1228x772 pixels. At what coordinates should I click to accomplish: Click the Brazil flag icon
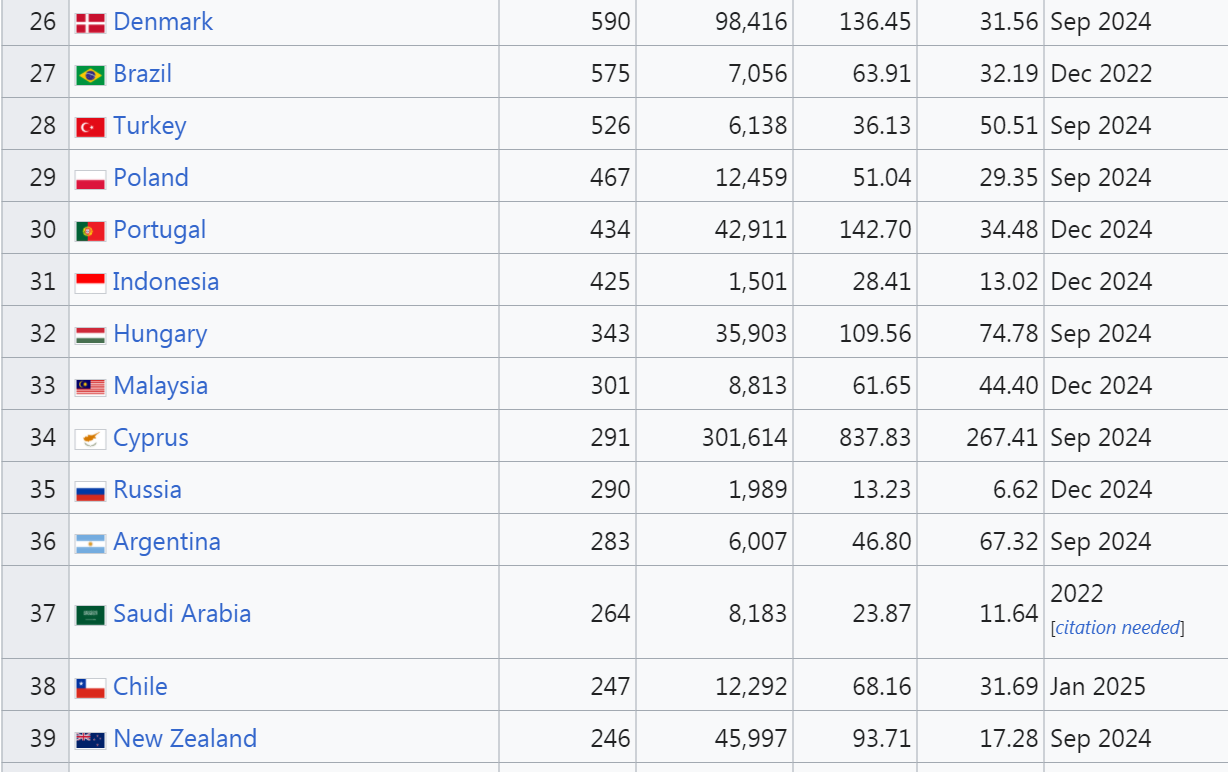[90, 75]
